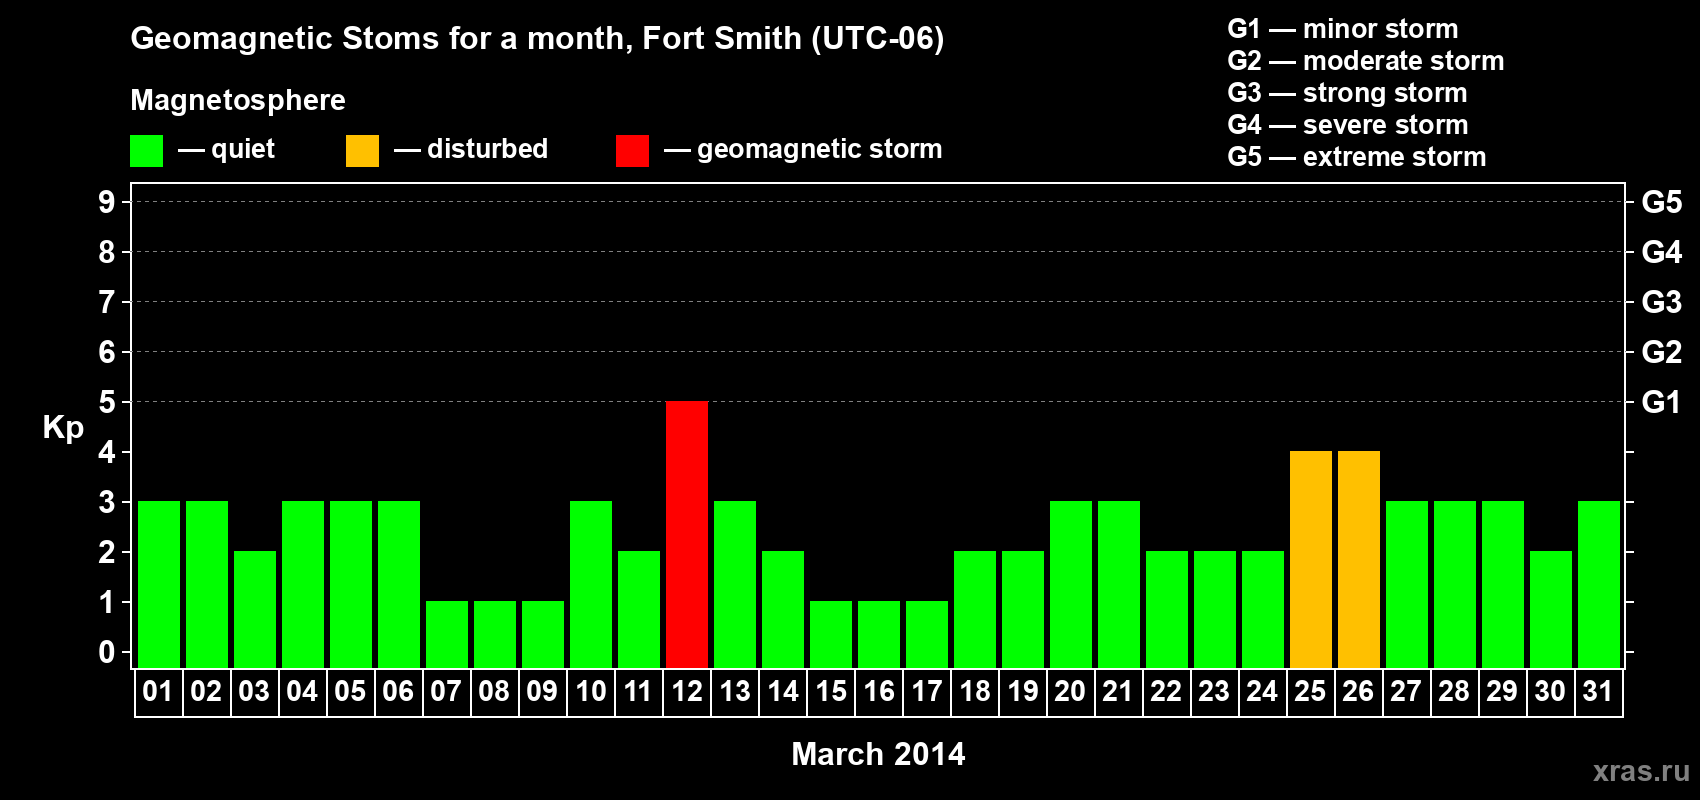Click the chart title text

point(537,39)
